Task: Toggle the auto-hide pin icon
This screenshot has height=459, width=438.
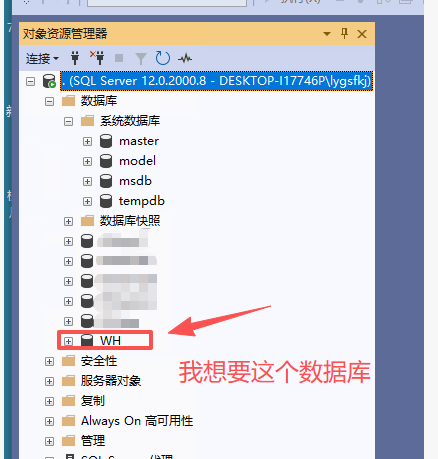Action: tap(344, 34)
